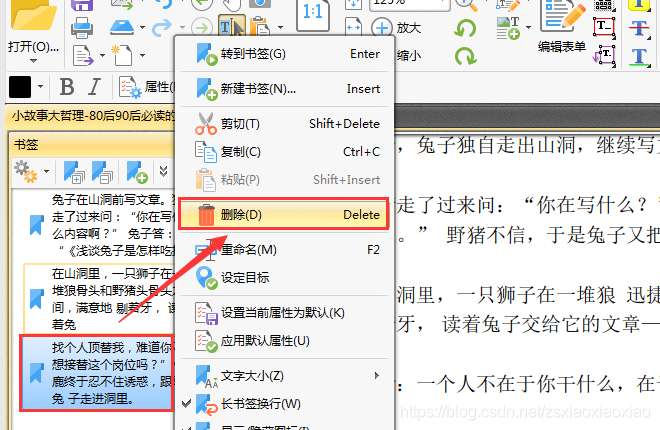Image resolution: width=660 pixels, height=430 pixels.
Task: Open the gear options dropdown arrow
Action: (x=46, y=171)
